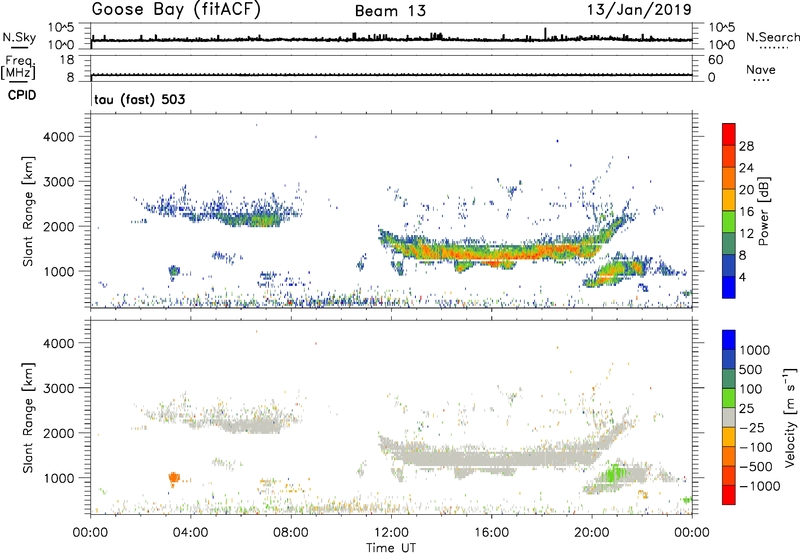Click the "-25" label on Velocity colorbar
Screen dimensions: 800x554
tap(752, 427)
